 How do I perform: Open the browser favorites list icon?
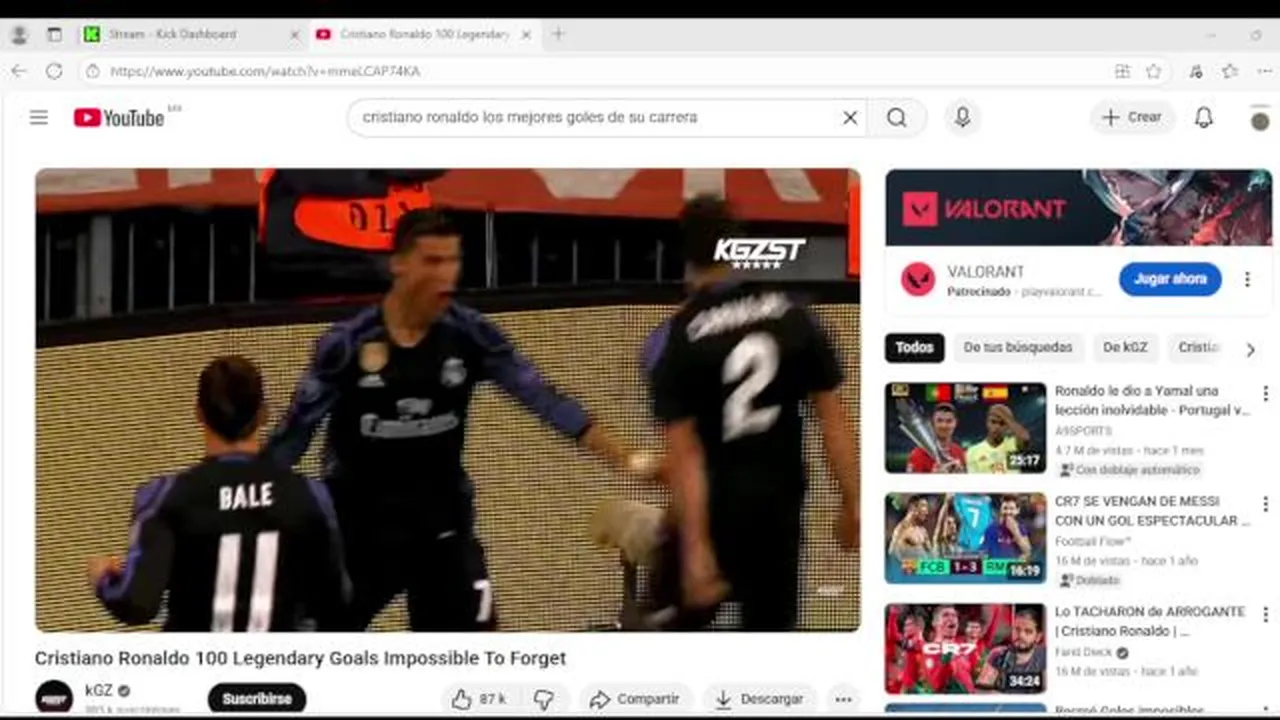coord(1230,71)
